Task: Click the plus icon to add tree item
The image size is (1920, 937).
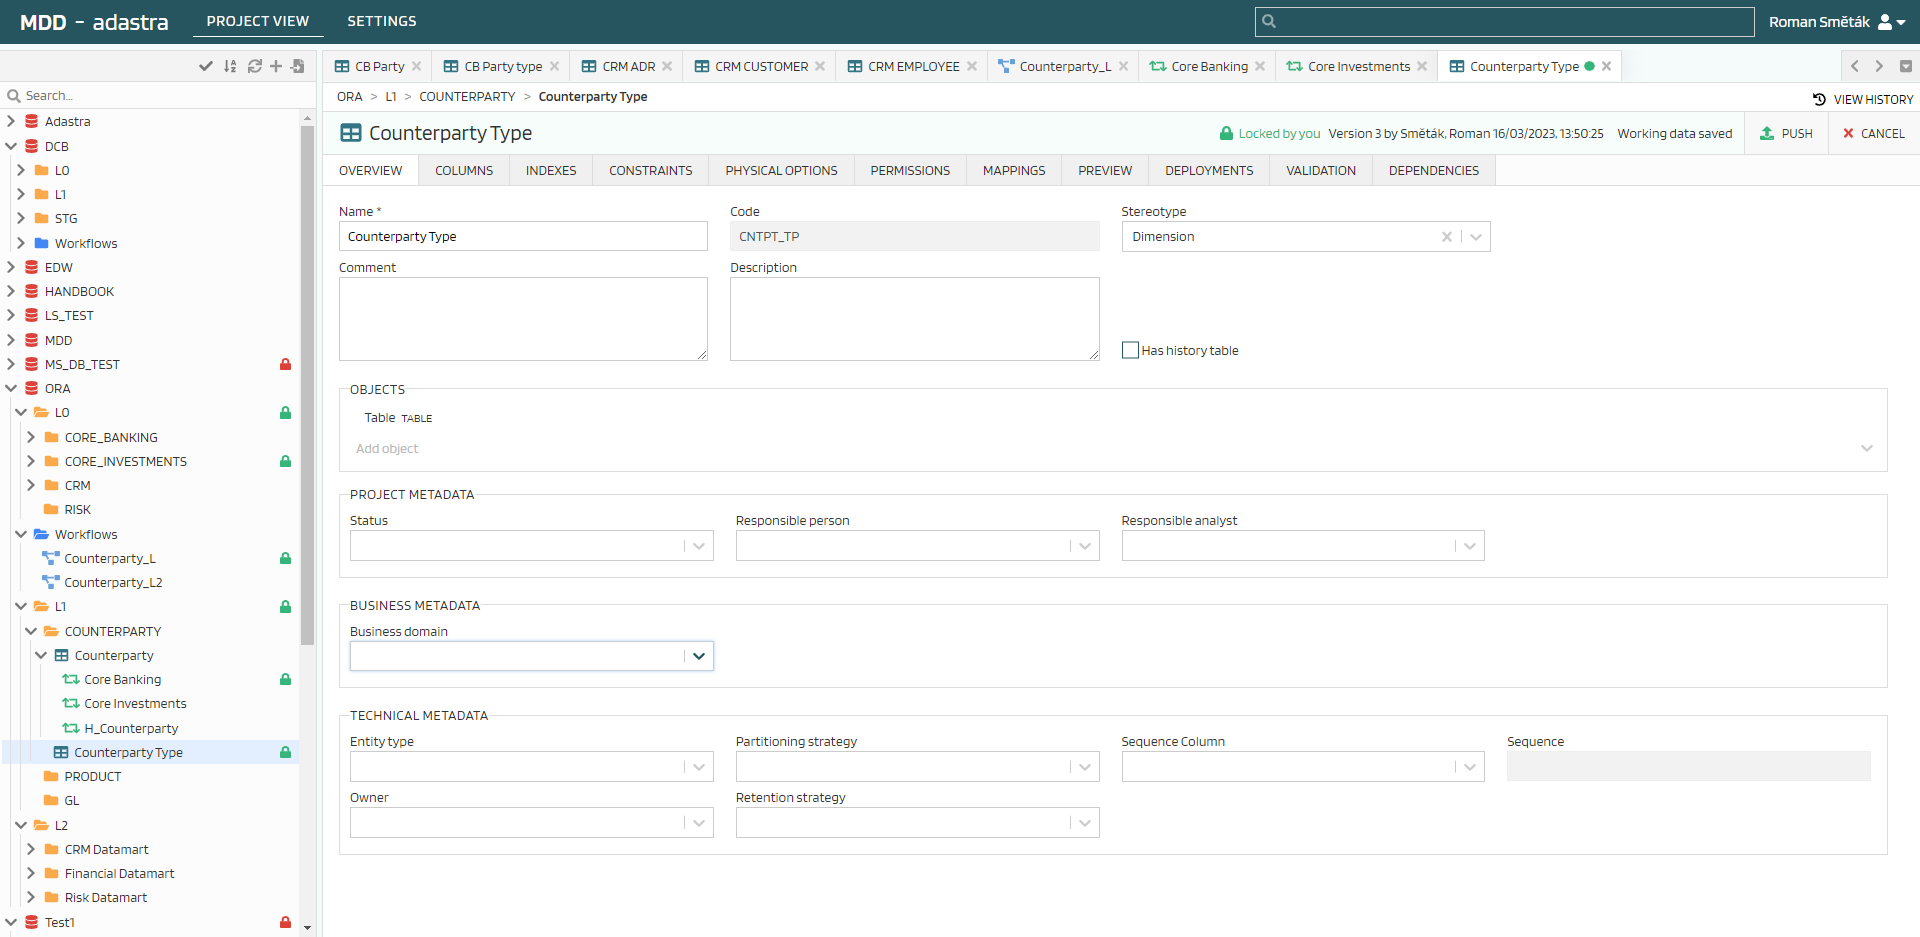Action: click(x=276, y=66)
